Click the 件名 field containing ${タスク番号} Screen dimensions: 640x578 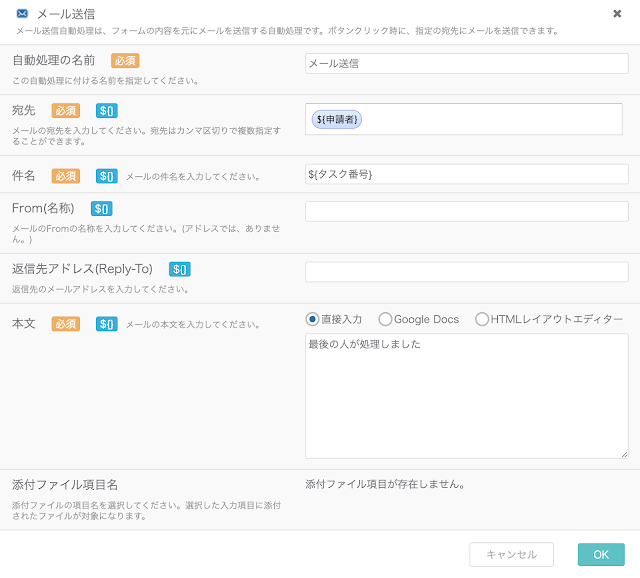click(466, 174)
